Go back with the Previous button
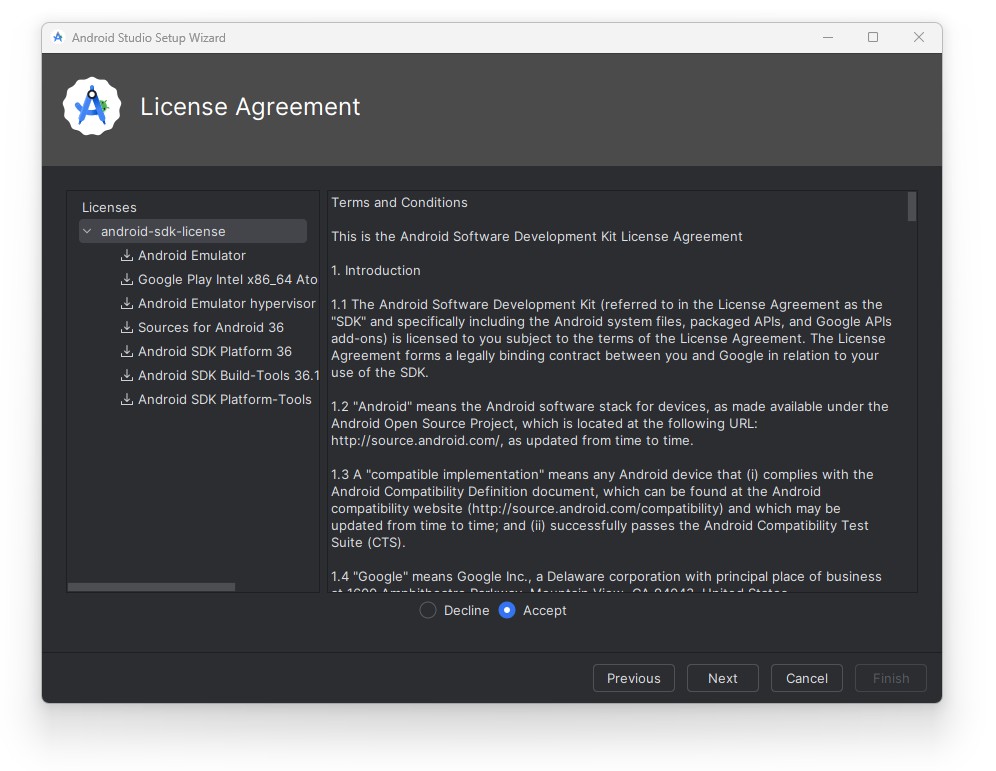996x771 pixels. pos(633,678)
